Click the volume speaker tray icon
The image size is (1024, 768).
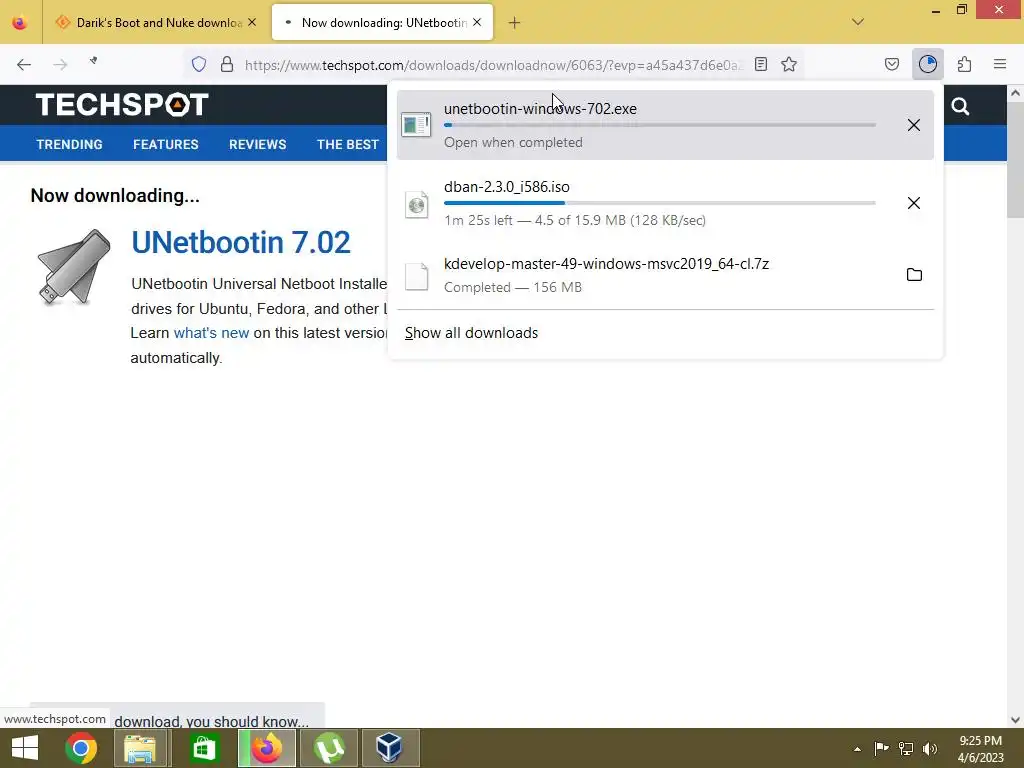930,748
